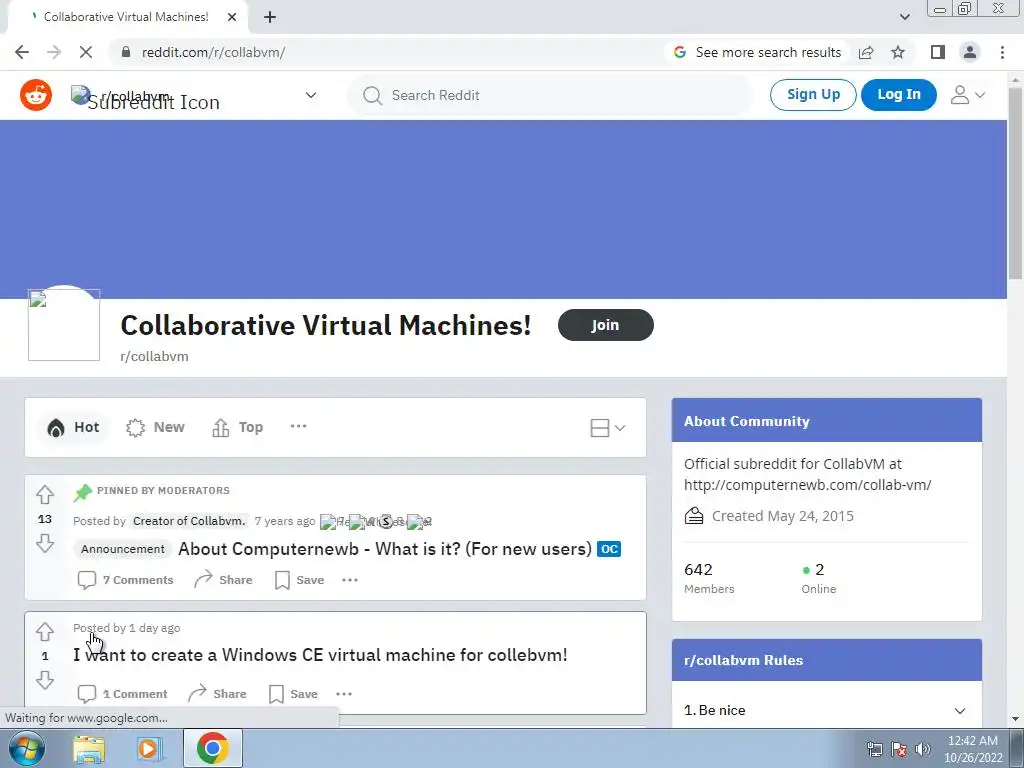The width and height of the screenshot is (1024, 768).
Task: Open the 7 Comments of pinned post
Action: pyautogui.click(x=125, y=580)
